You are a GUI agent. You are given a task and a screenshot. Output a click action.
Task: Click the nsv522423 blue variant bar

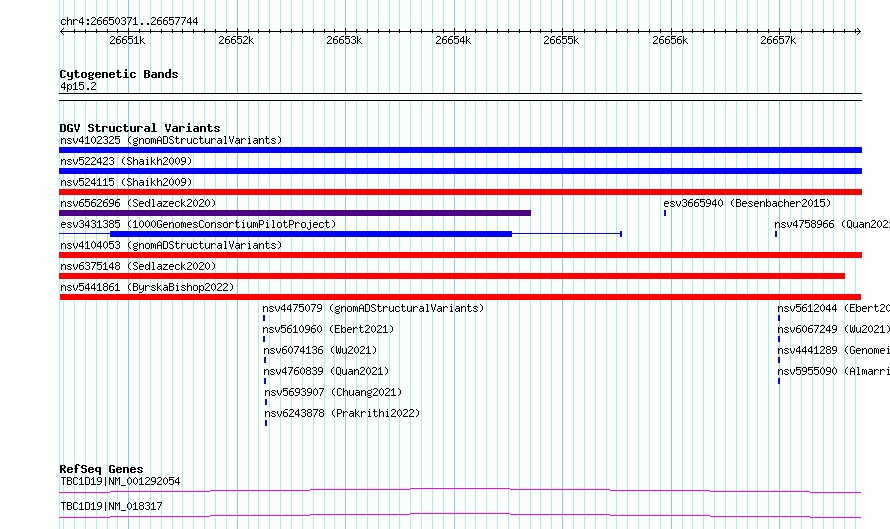pos(460,171)
